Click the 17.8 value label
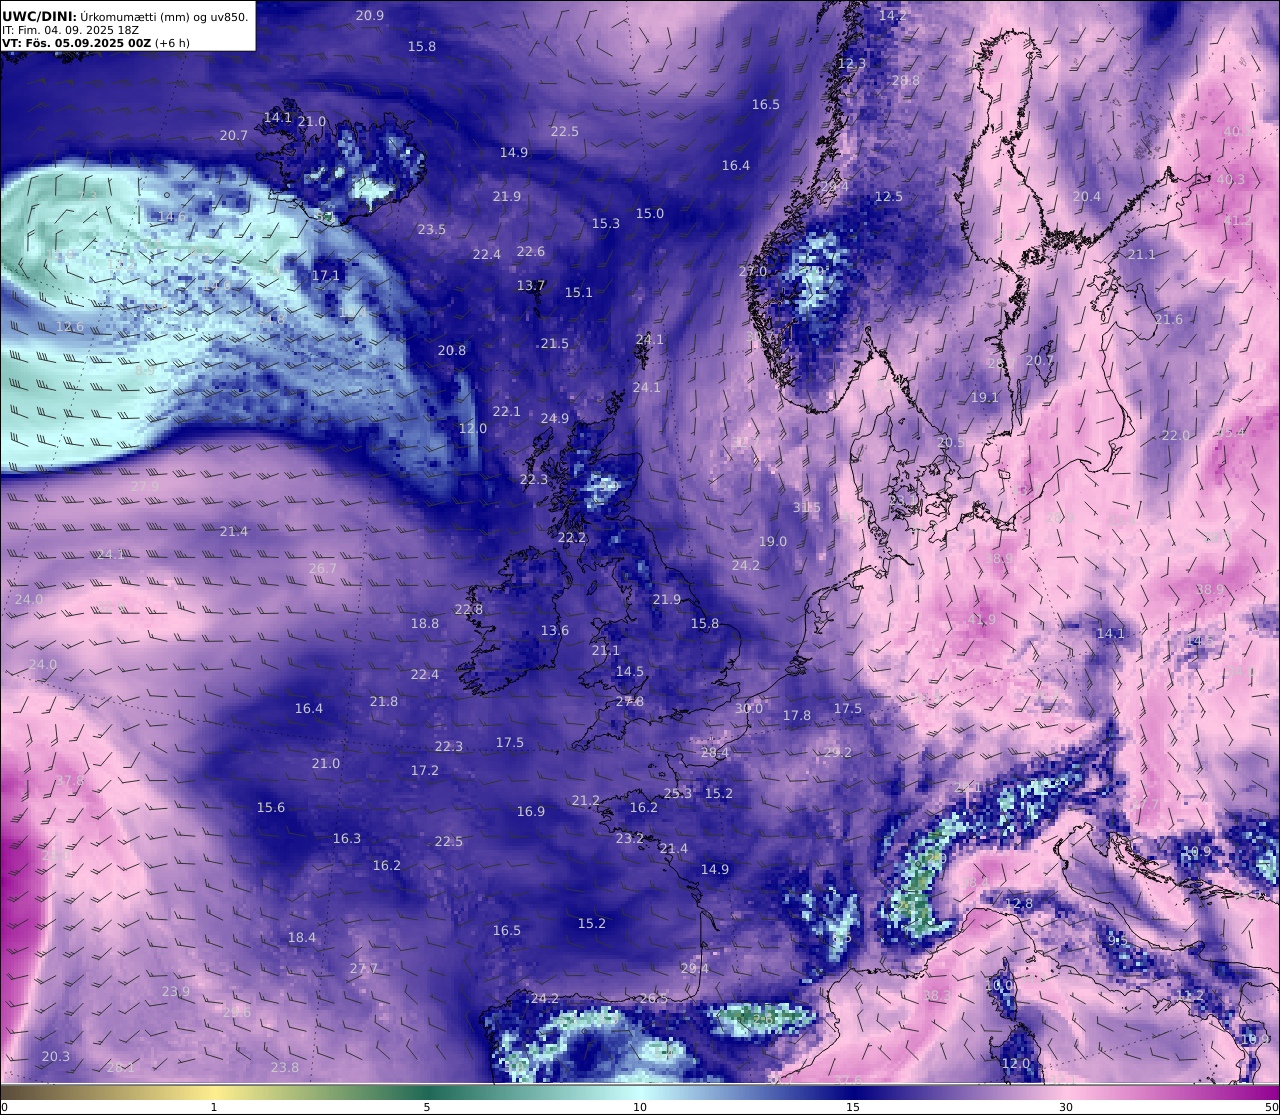1280x1115 pixels. 797,716
